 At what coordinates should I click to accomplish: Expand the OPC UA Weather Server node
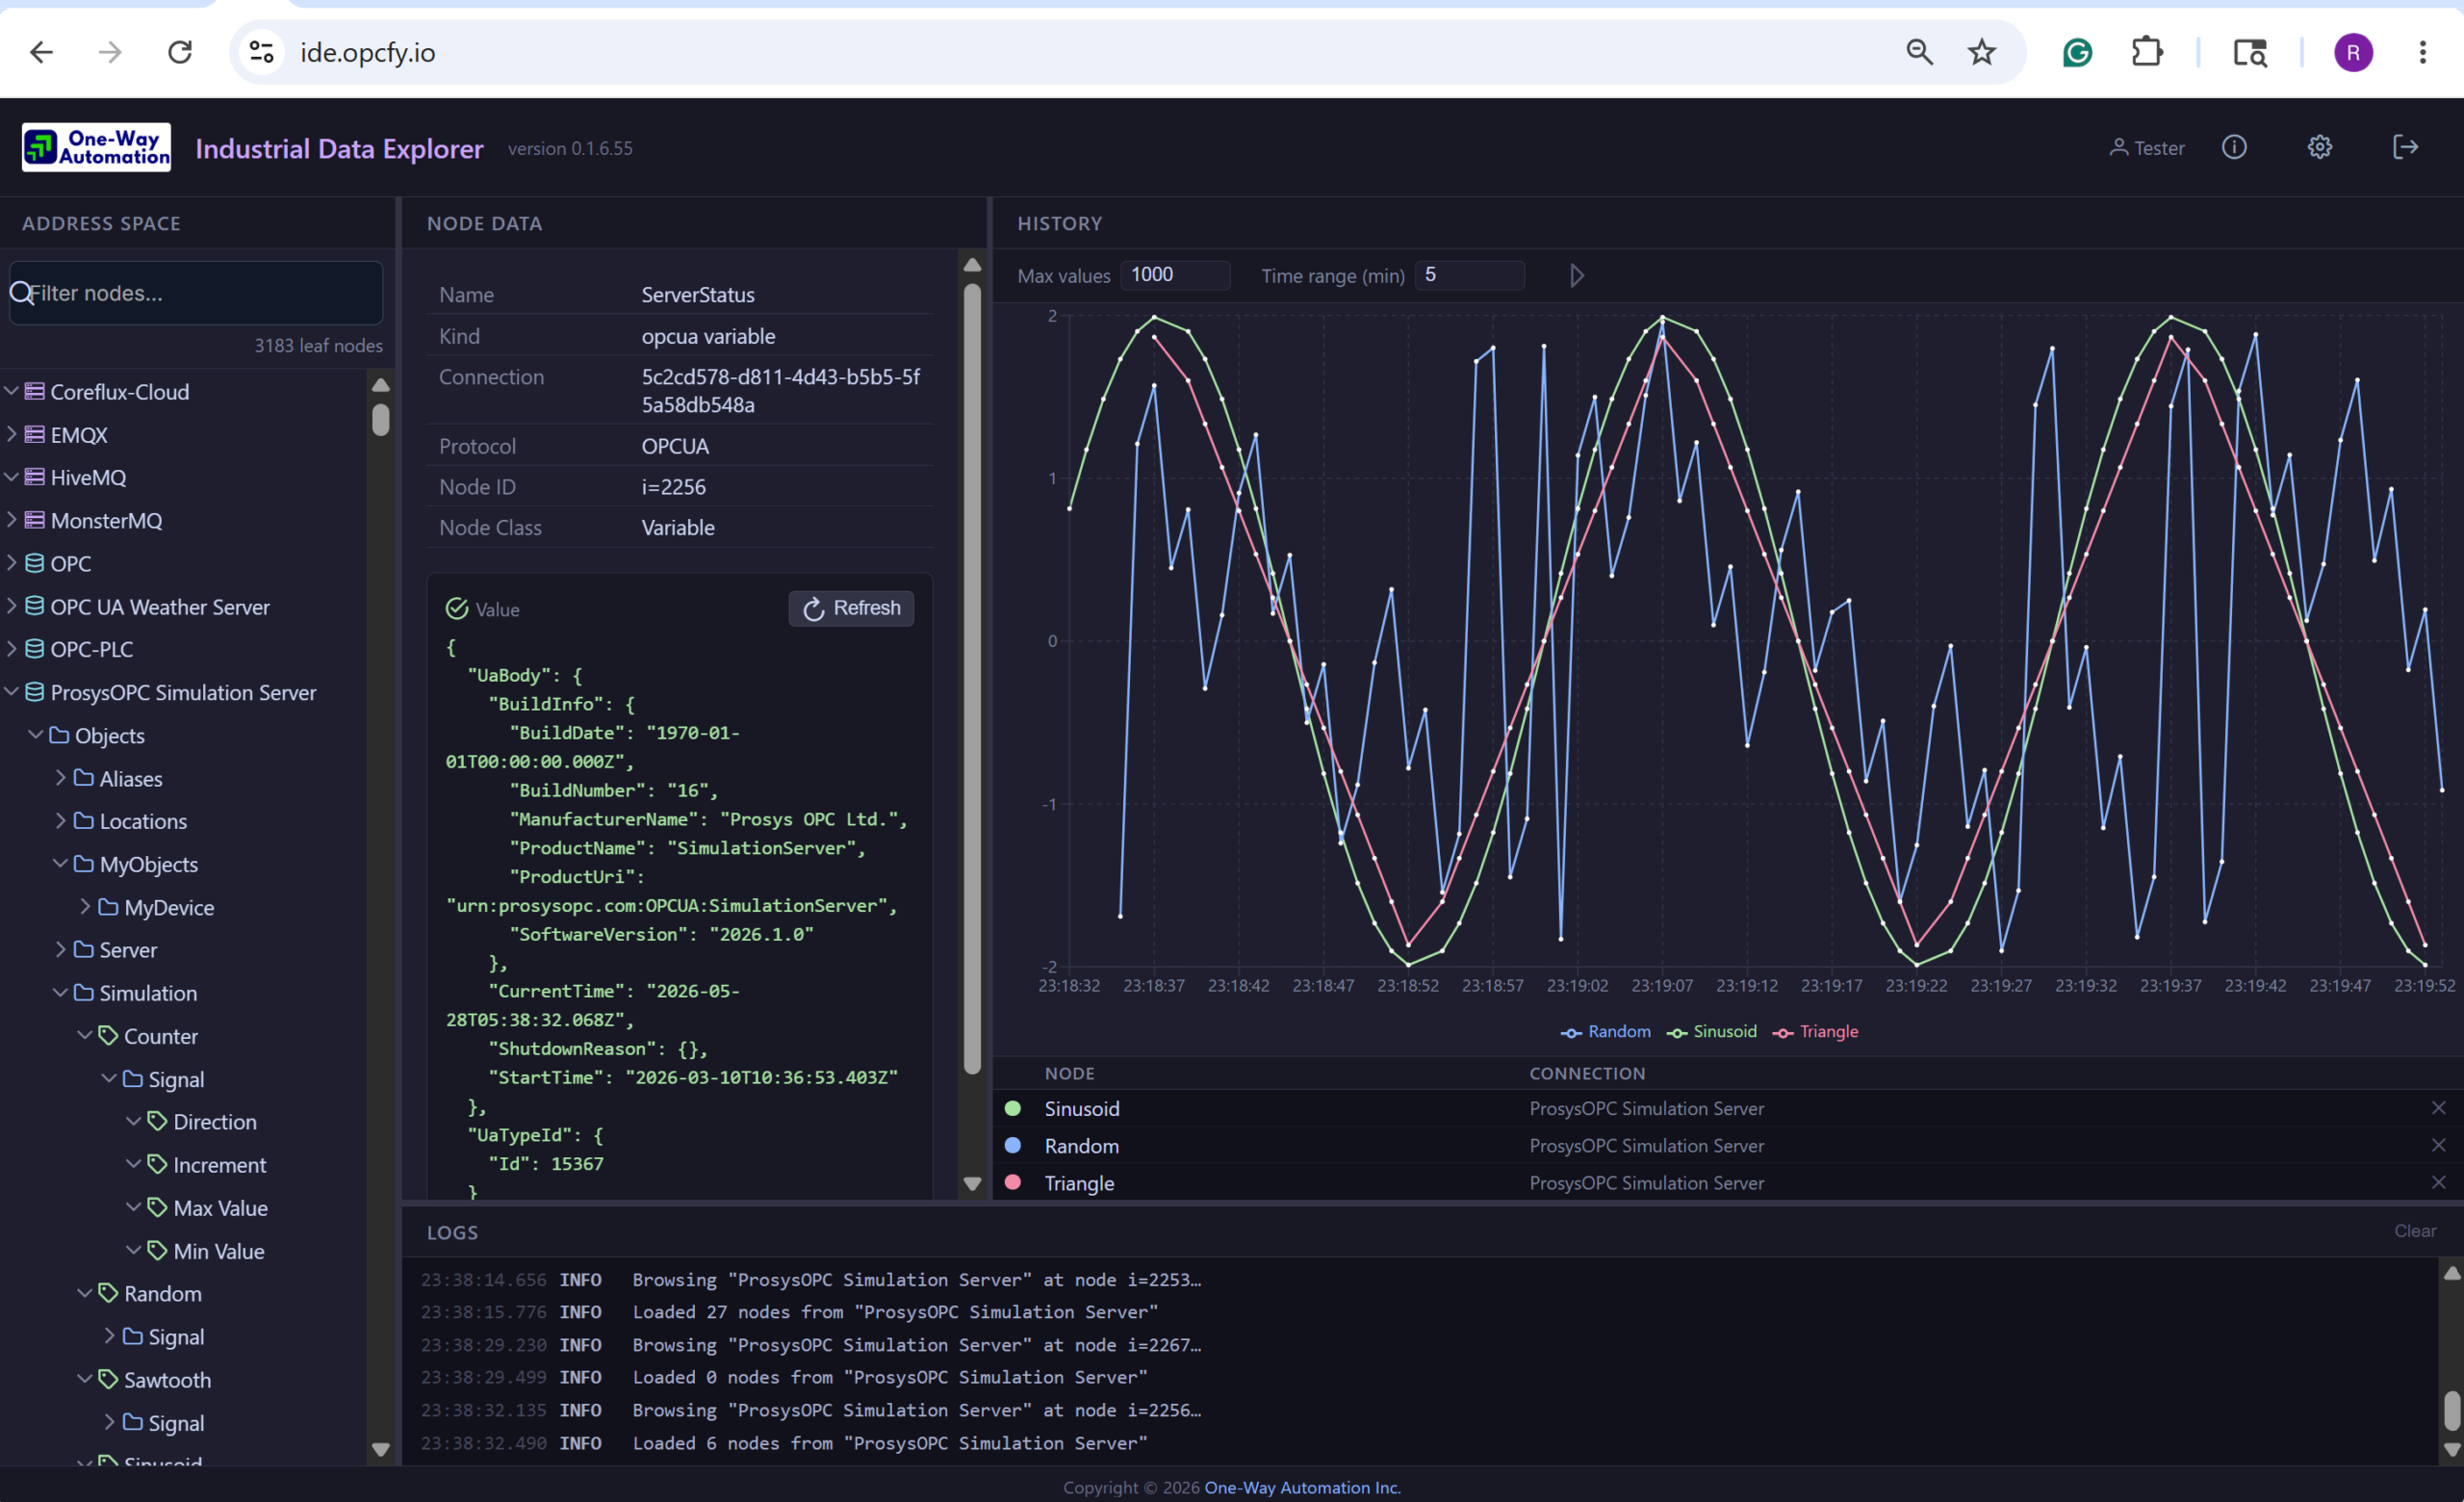point(12,606)
